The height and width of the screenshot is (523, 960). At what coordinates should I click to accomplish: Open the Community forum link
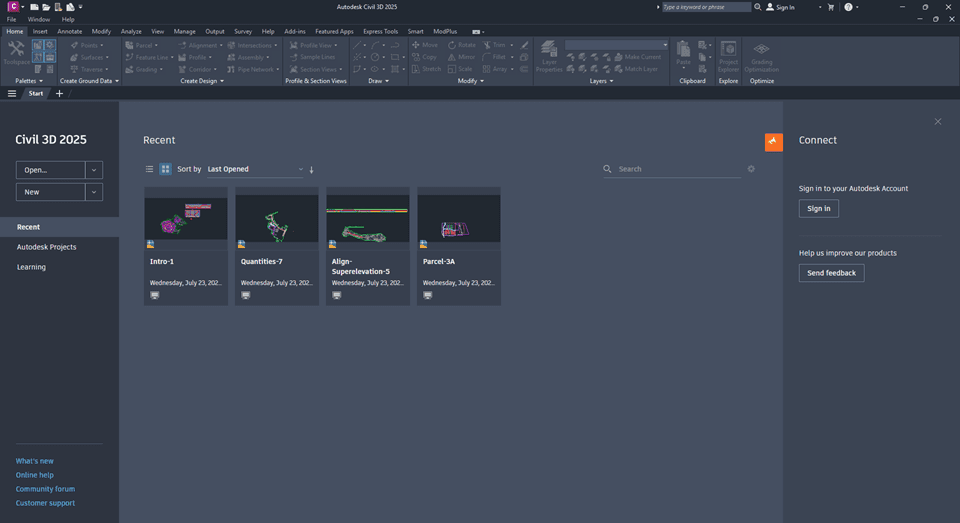45,489
